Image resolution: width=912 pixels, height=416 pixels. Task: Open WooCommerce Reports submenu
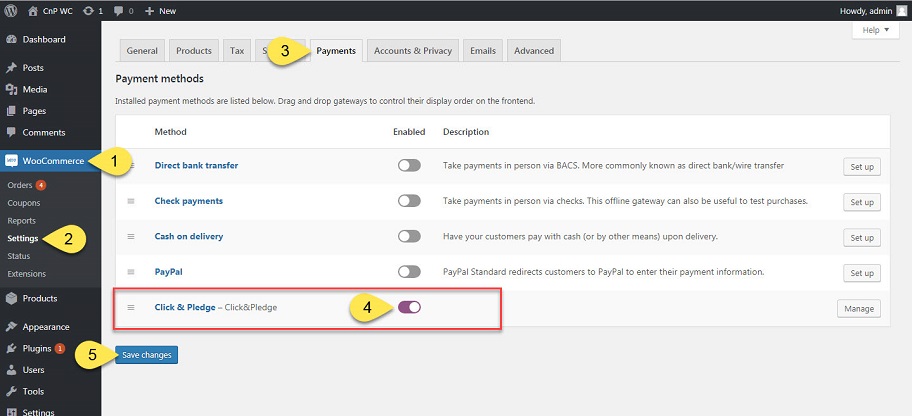[22, 221]
